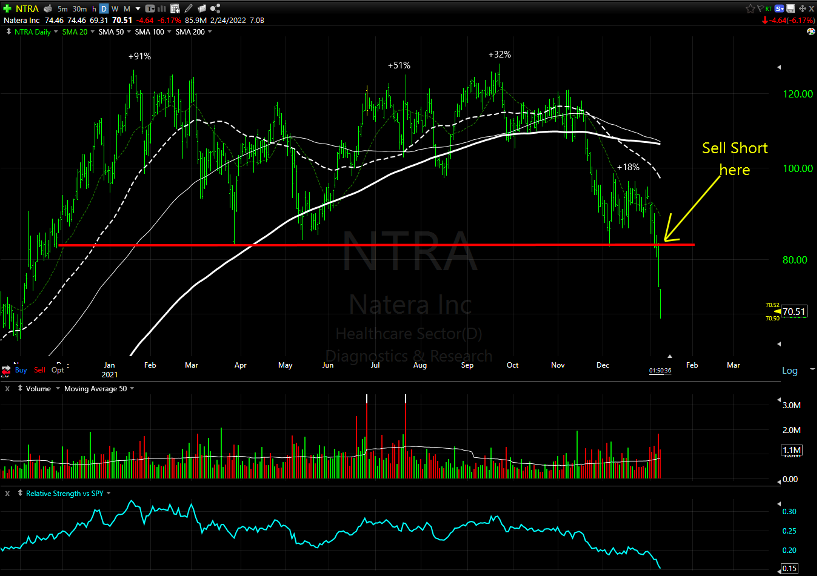This screenshot has width=817, height=576.
Task: Open dropdown arrow next to Log
Action: (812, 369)
